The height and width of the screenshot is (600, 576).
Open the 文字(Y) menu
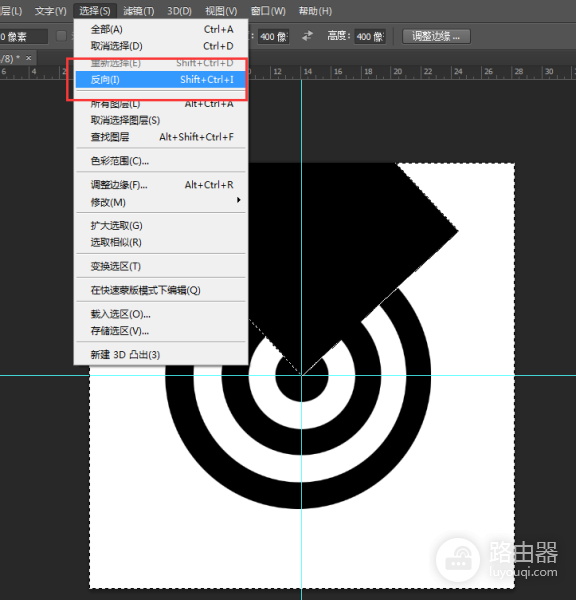pos(51,11)
